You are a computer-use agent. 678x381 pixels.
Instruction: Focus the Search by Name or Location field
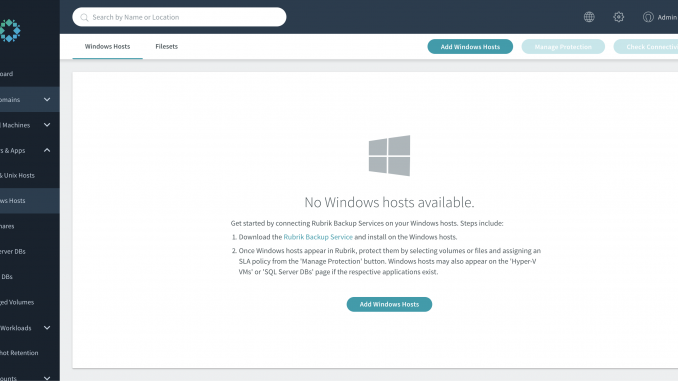coord(179,17)
